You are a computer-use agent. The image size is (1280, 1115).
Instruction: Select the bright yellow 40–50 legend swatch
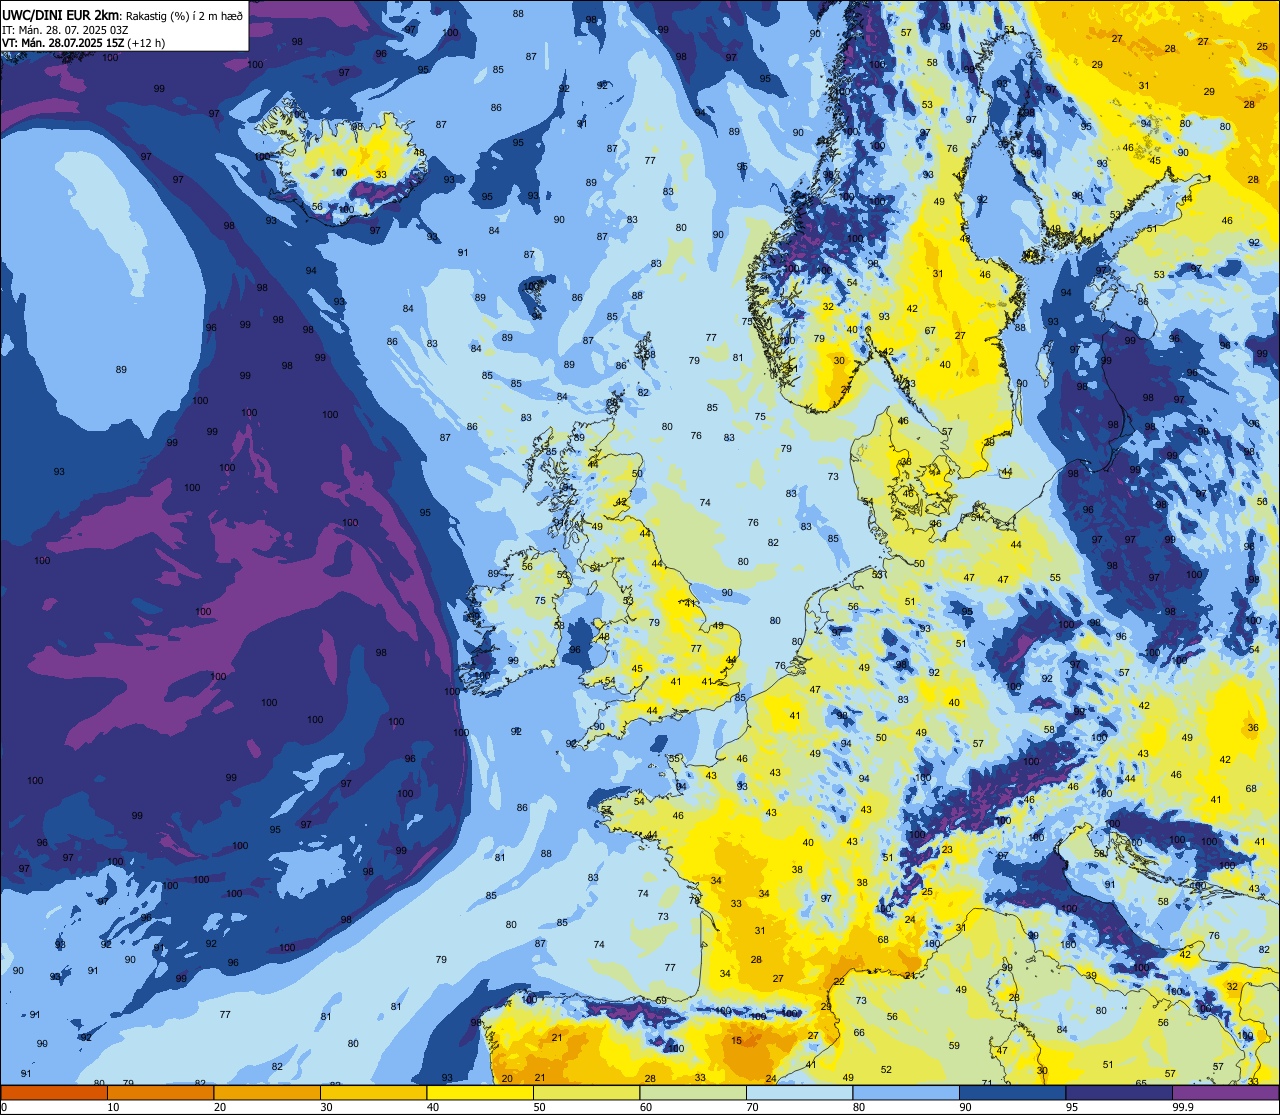pyautogui.click(x=479, y=1093)
